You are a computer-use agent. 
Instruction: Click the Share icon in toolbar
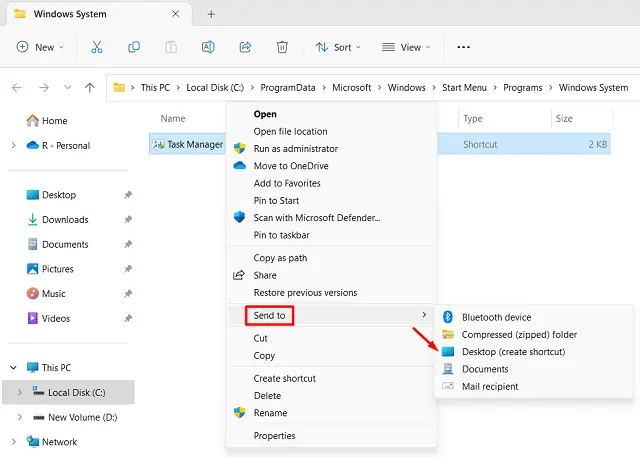coord(245,47)
